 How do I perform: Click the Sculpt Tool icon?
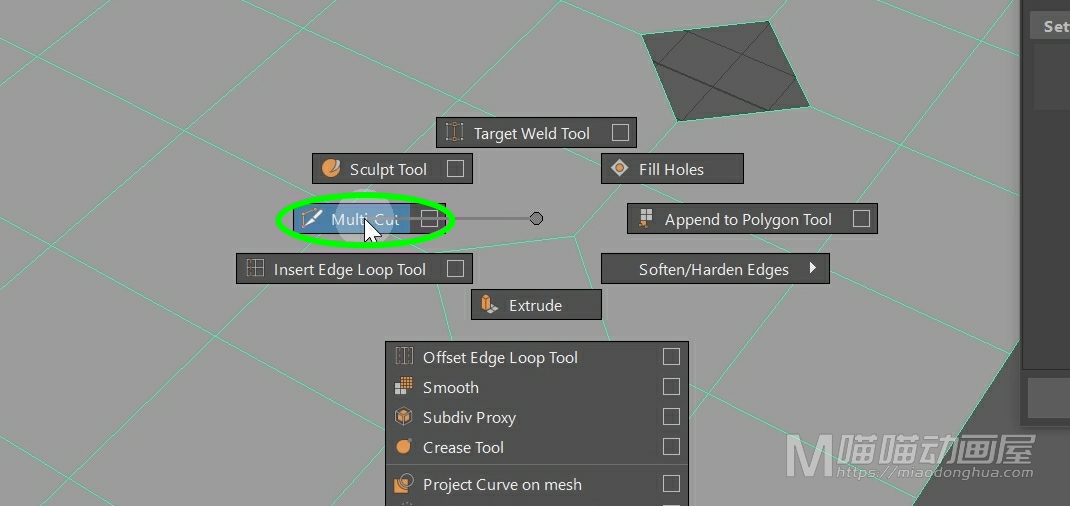click(x=331, y=169)
